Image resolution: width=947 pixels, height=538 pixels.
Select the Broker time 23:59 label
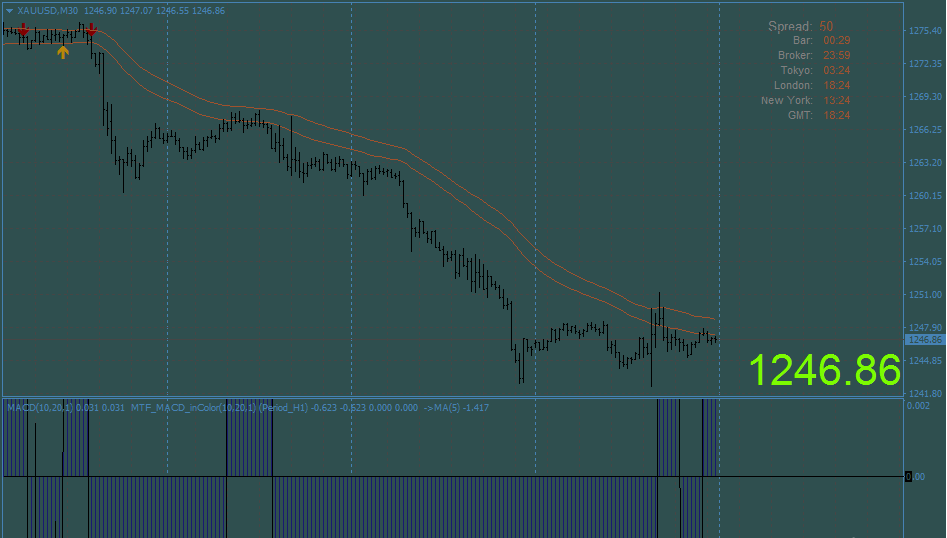click(x=836, y=55)
